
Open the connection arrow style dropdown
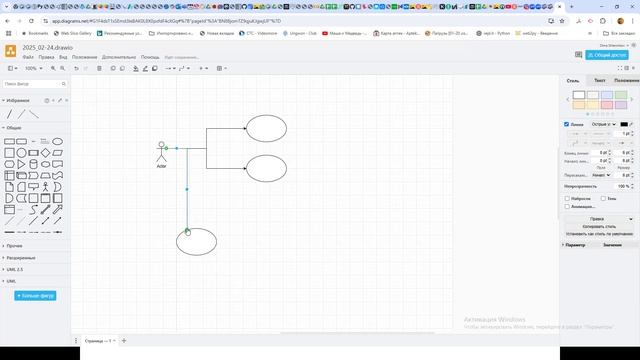click(170, 68)
